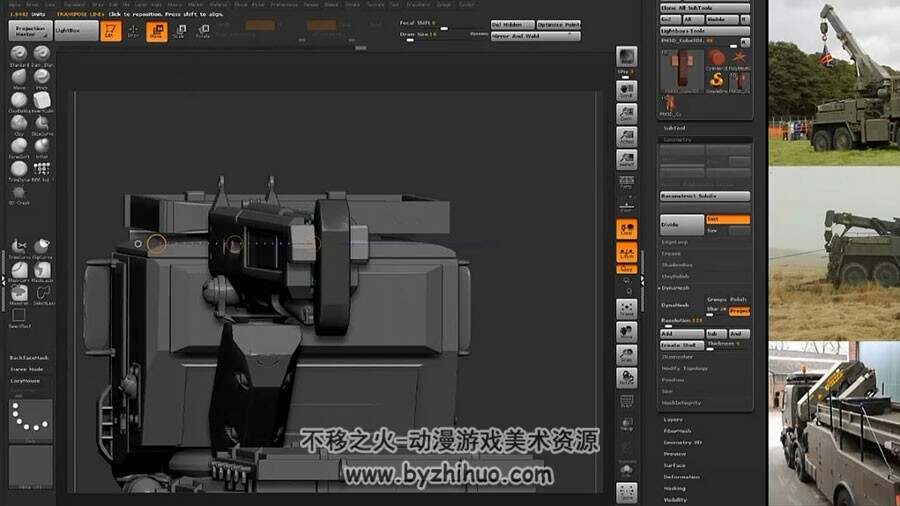Select the SelectRect brush
This screenshot has width=900, height=506.
tap(19, 316)
